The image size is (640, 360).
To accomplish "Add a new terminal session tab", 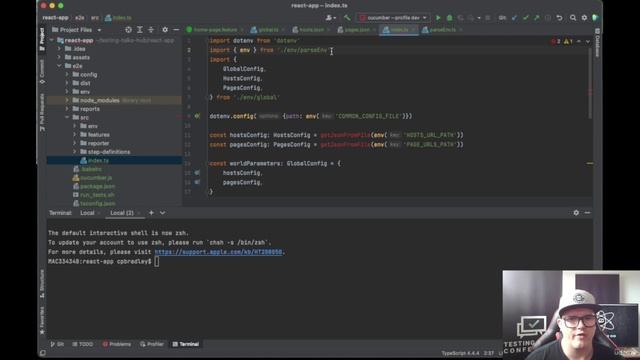I will (x=151, y=213).
